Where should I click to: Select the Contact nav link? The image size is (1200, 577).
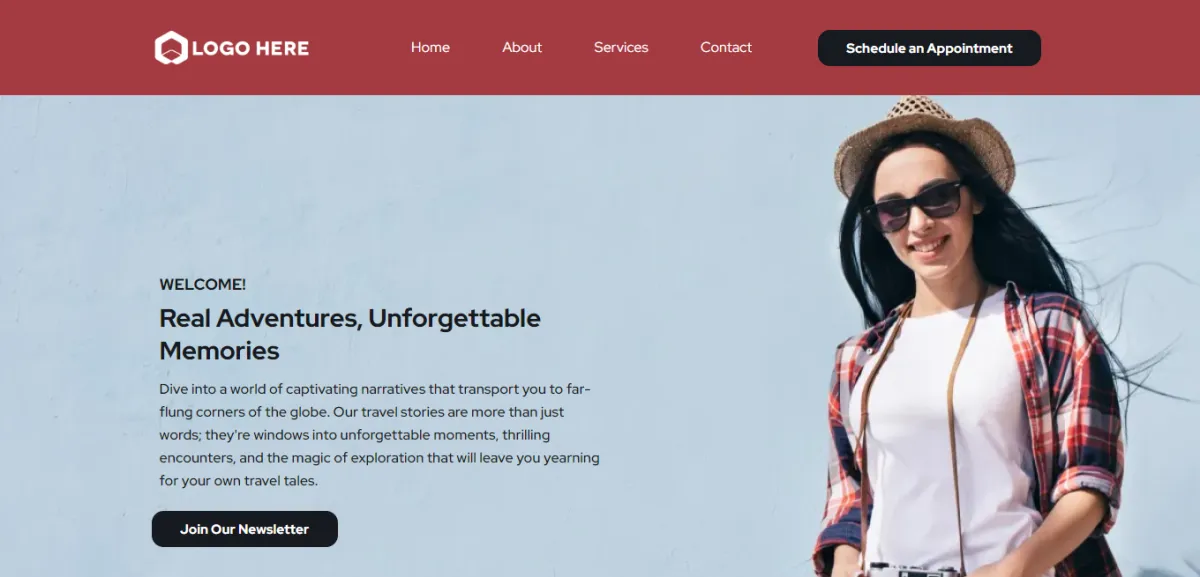[x=726, y=47]
